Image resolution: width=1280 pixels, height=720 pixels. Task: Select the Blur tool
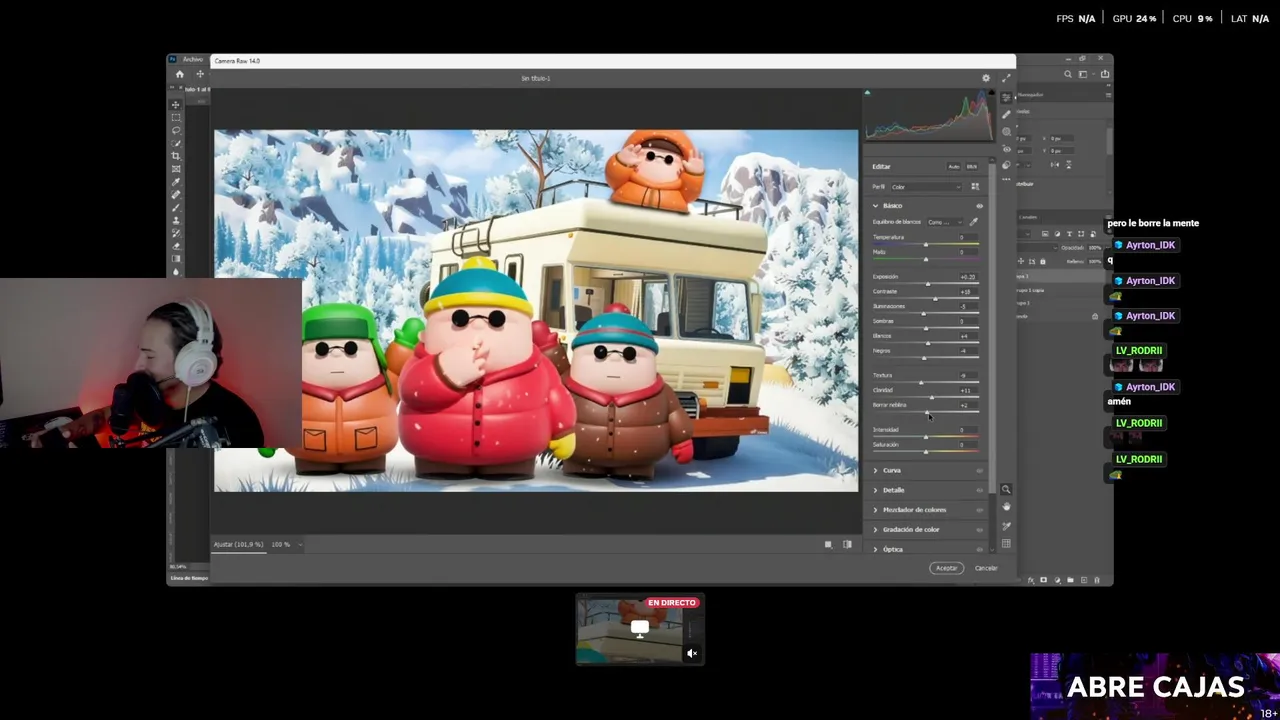[176, 271]
